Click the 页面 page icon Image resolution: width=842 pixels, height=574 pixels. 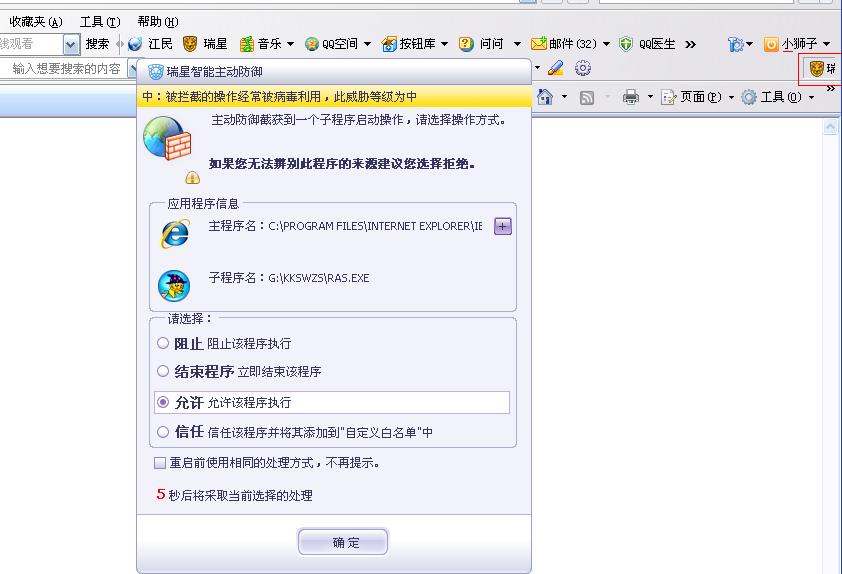pyautogui.click(x=669, y=97)
